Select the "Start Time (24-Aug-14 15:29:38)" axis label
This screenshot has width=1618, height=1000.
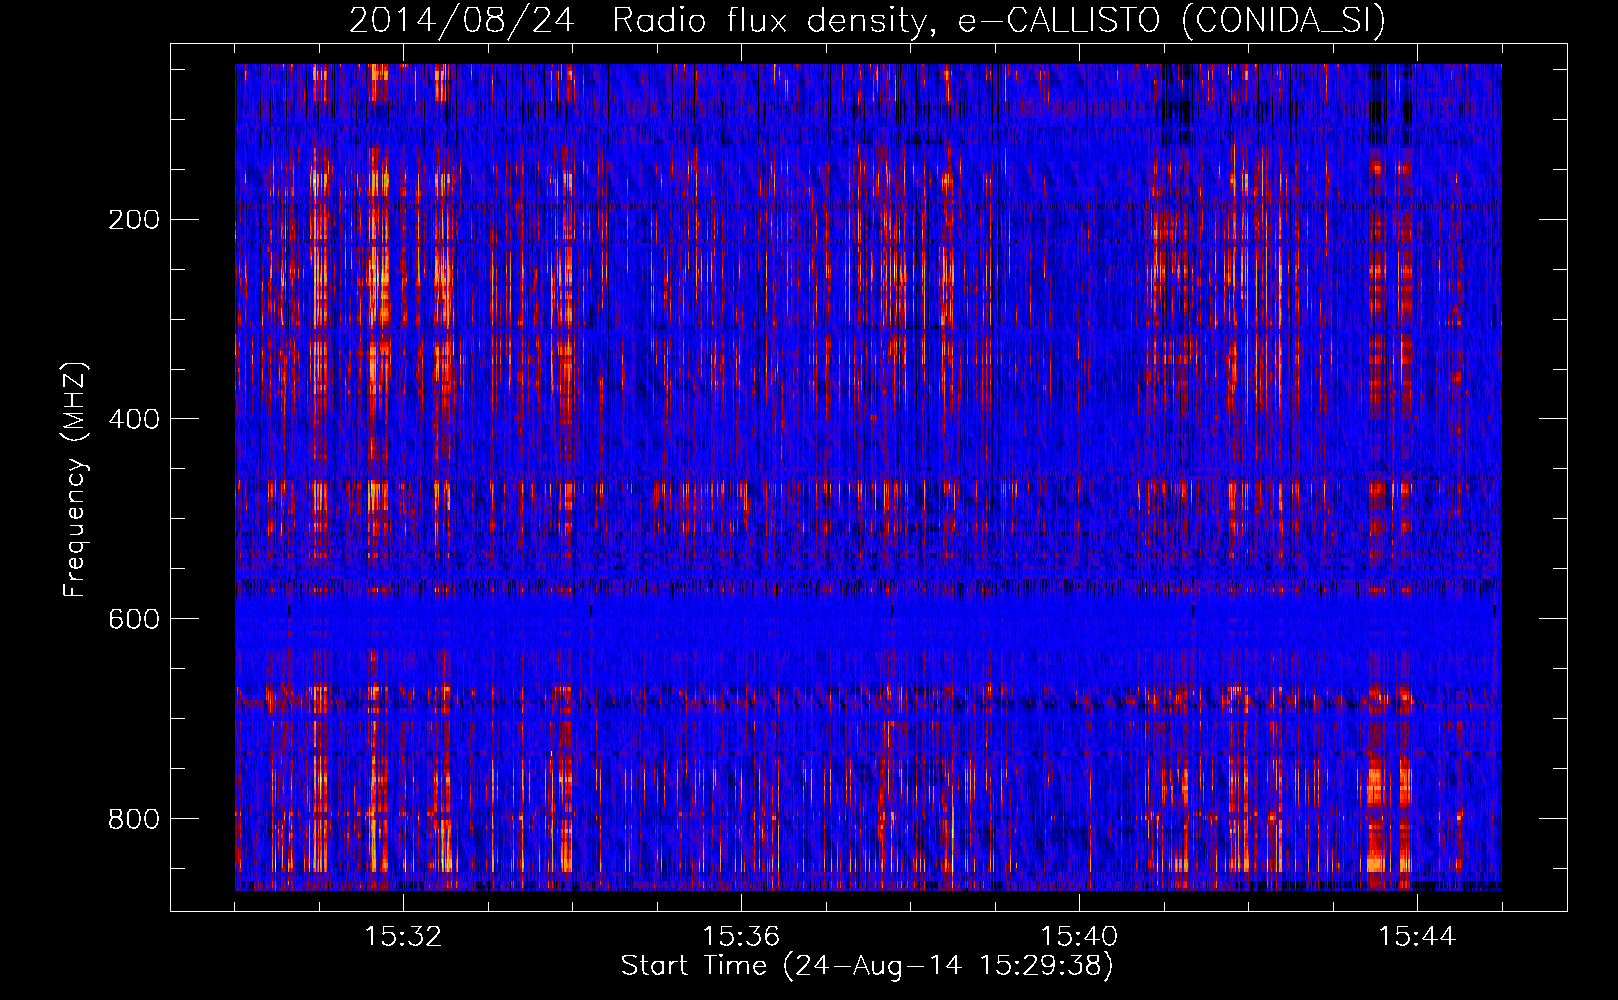(x=867, y=966)
